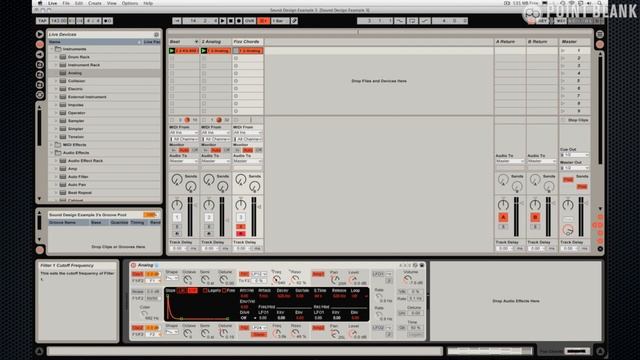Toggle Return A activator button

click(503, 218)
